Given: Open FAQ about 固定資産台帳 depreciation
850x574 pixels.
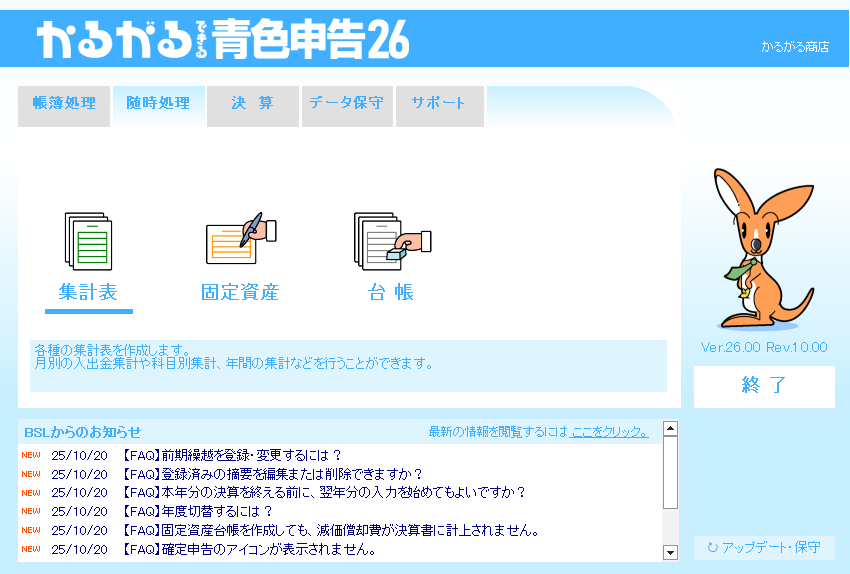Looking at the screenshot, I should 330,530.
